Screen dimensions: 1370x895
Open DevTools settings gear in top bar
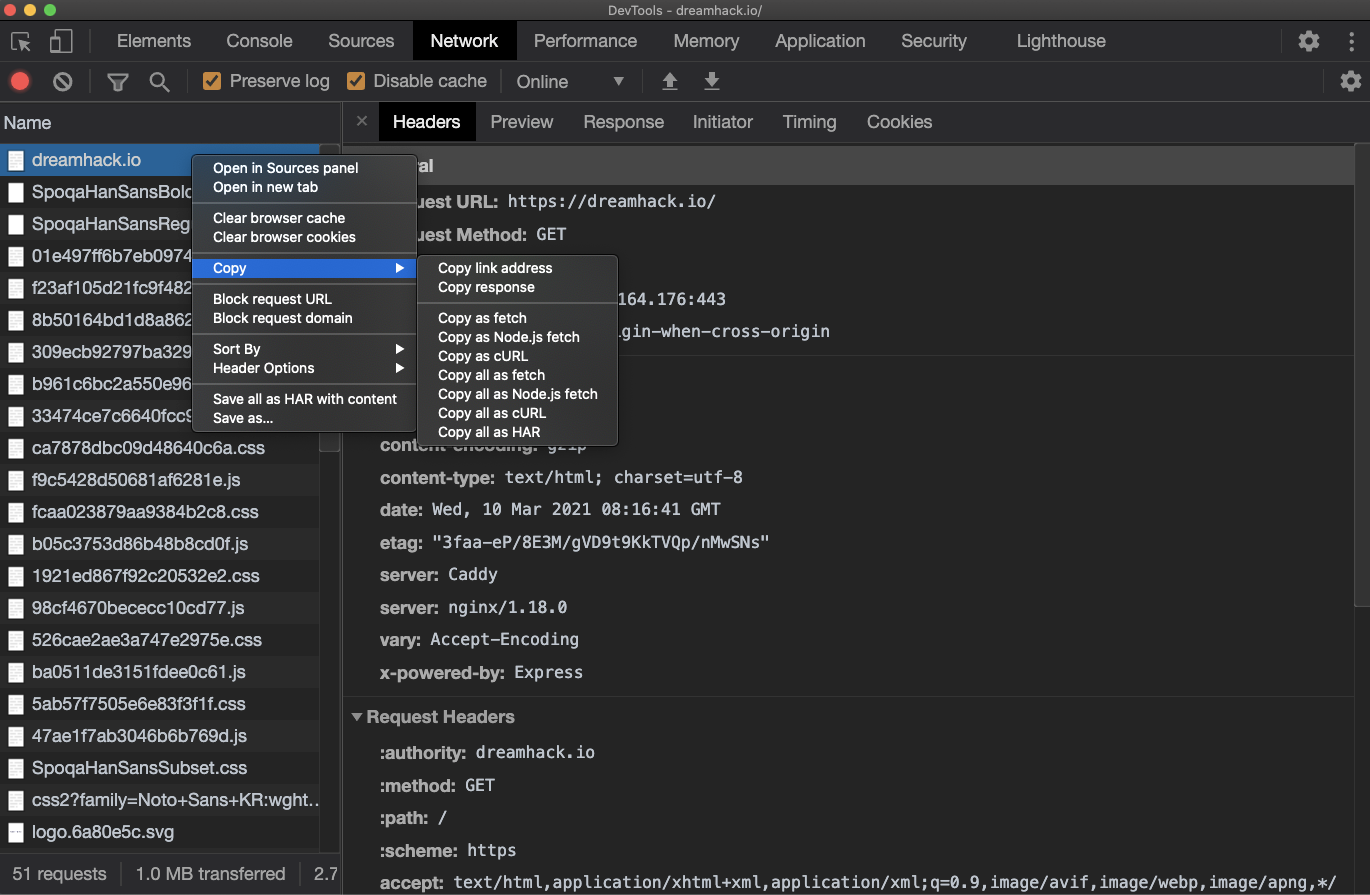(x=1308, y=41)
